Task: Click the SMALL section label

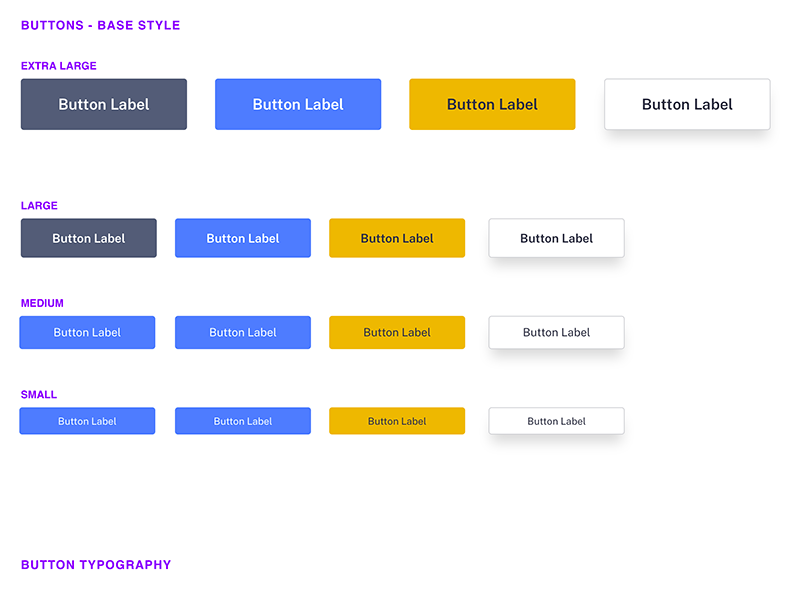Action: [x=39, y=394]
